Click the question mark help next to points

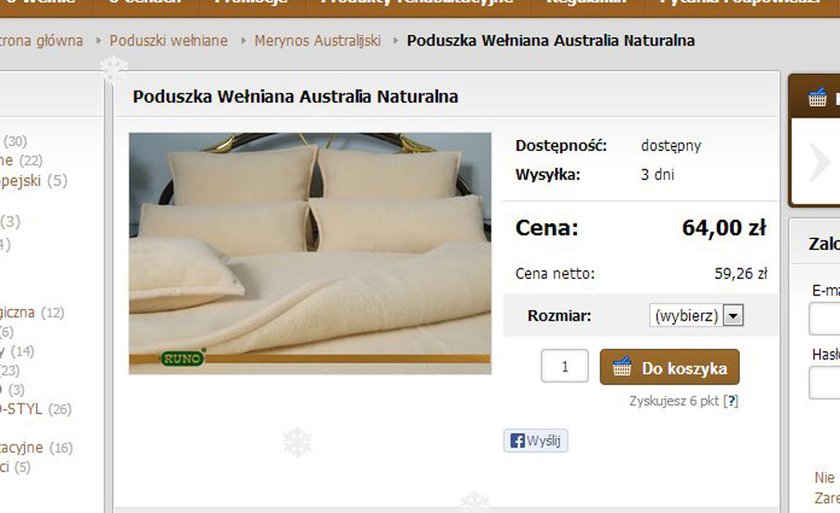731,401
